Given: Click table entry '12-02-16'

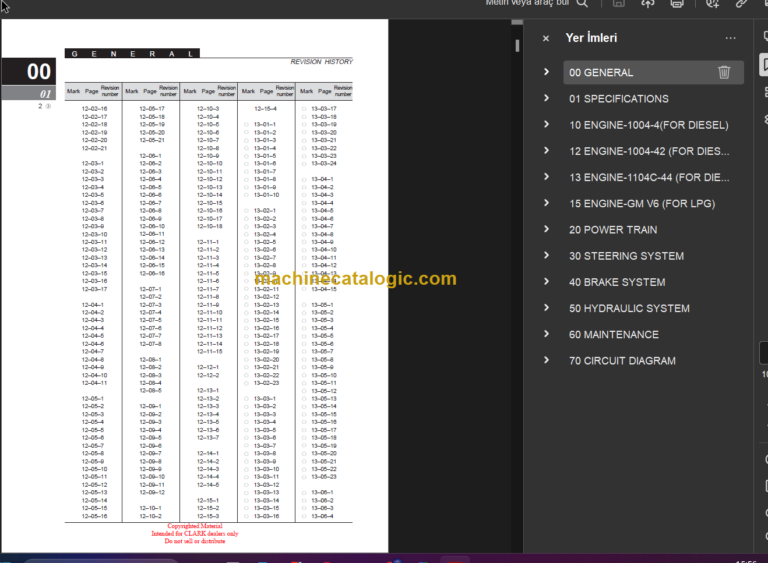Looking at the screenshot, I should coord(94,109).
